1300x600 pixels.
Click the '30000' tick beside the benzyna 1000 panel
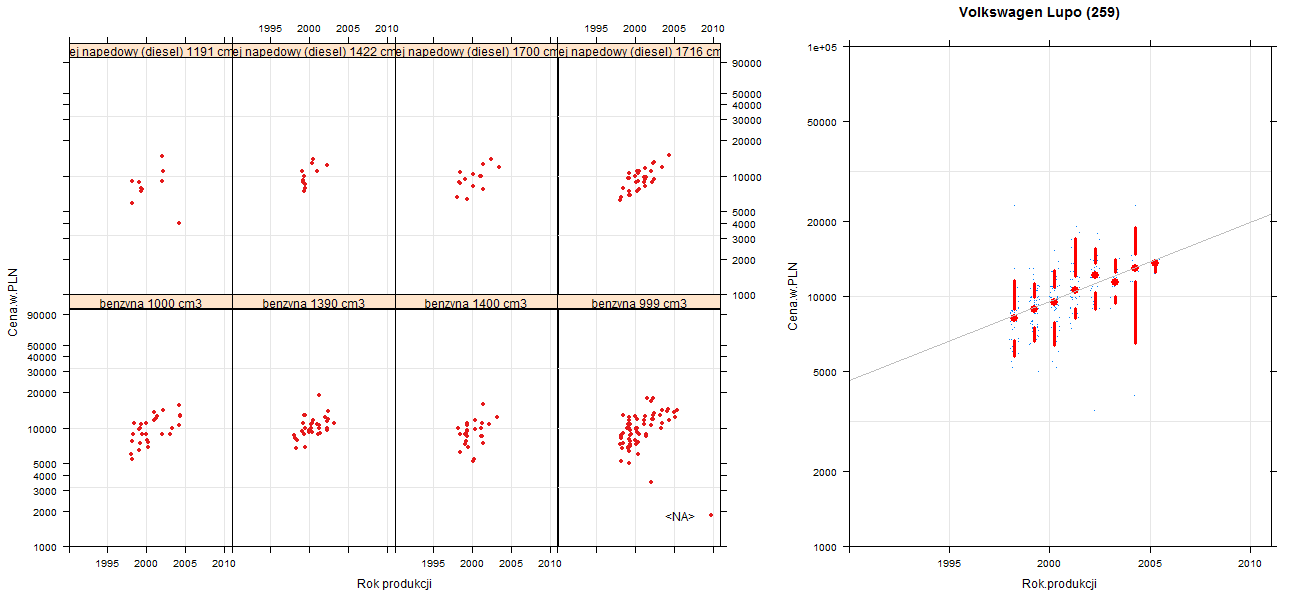42,372
